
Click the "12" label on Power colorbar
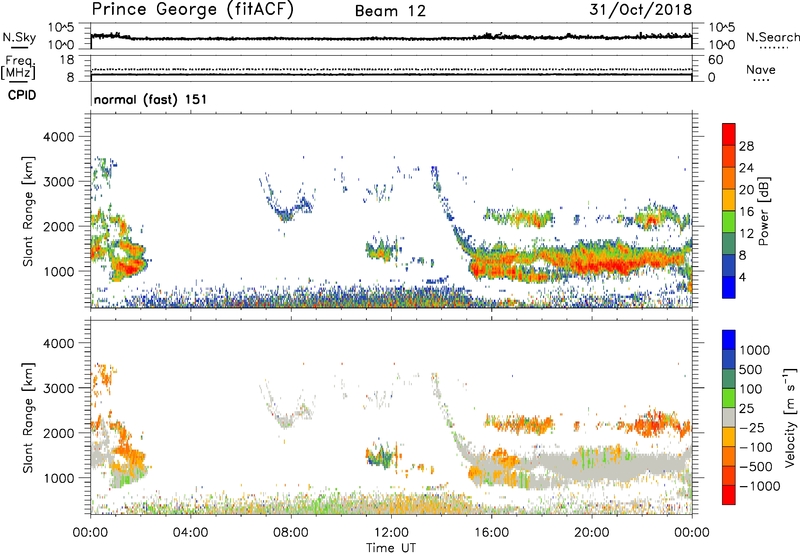[x=746, y=234]
